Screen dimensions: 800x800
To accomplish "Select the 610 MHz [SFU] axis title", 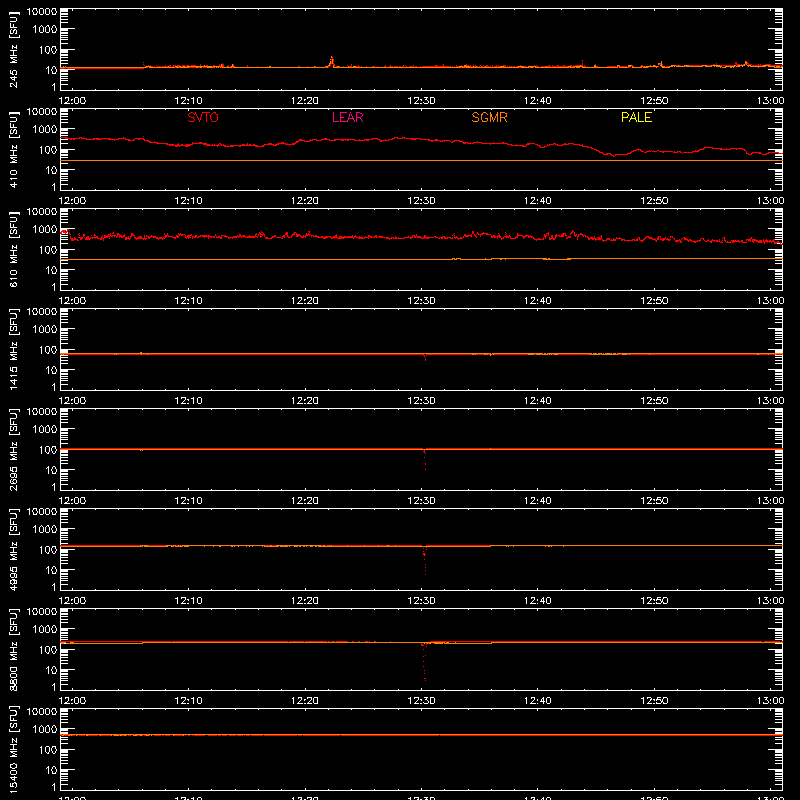I will click(13, 249).
